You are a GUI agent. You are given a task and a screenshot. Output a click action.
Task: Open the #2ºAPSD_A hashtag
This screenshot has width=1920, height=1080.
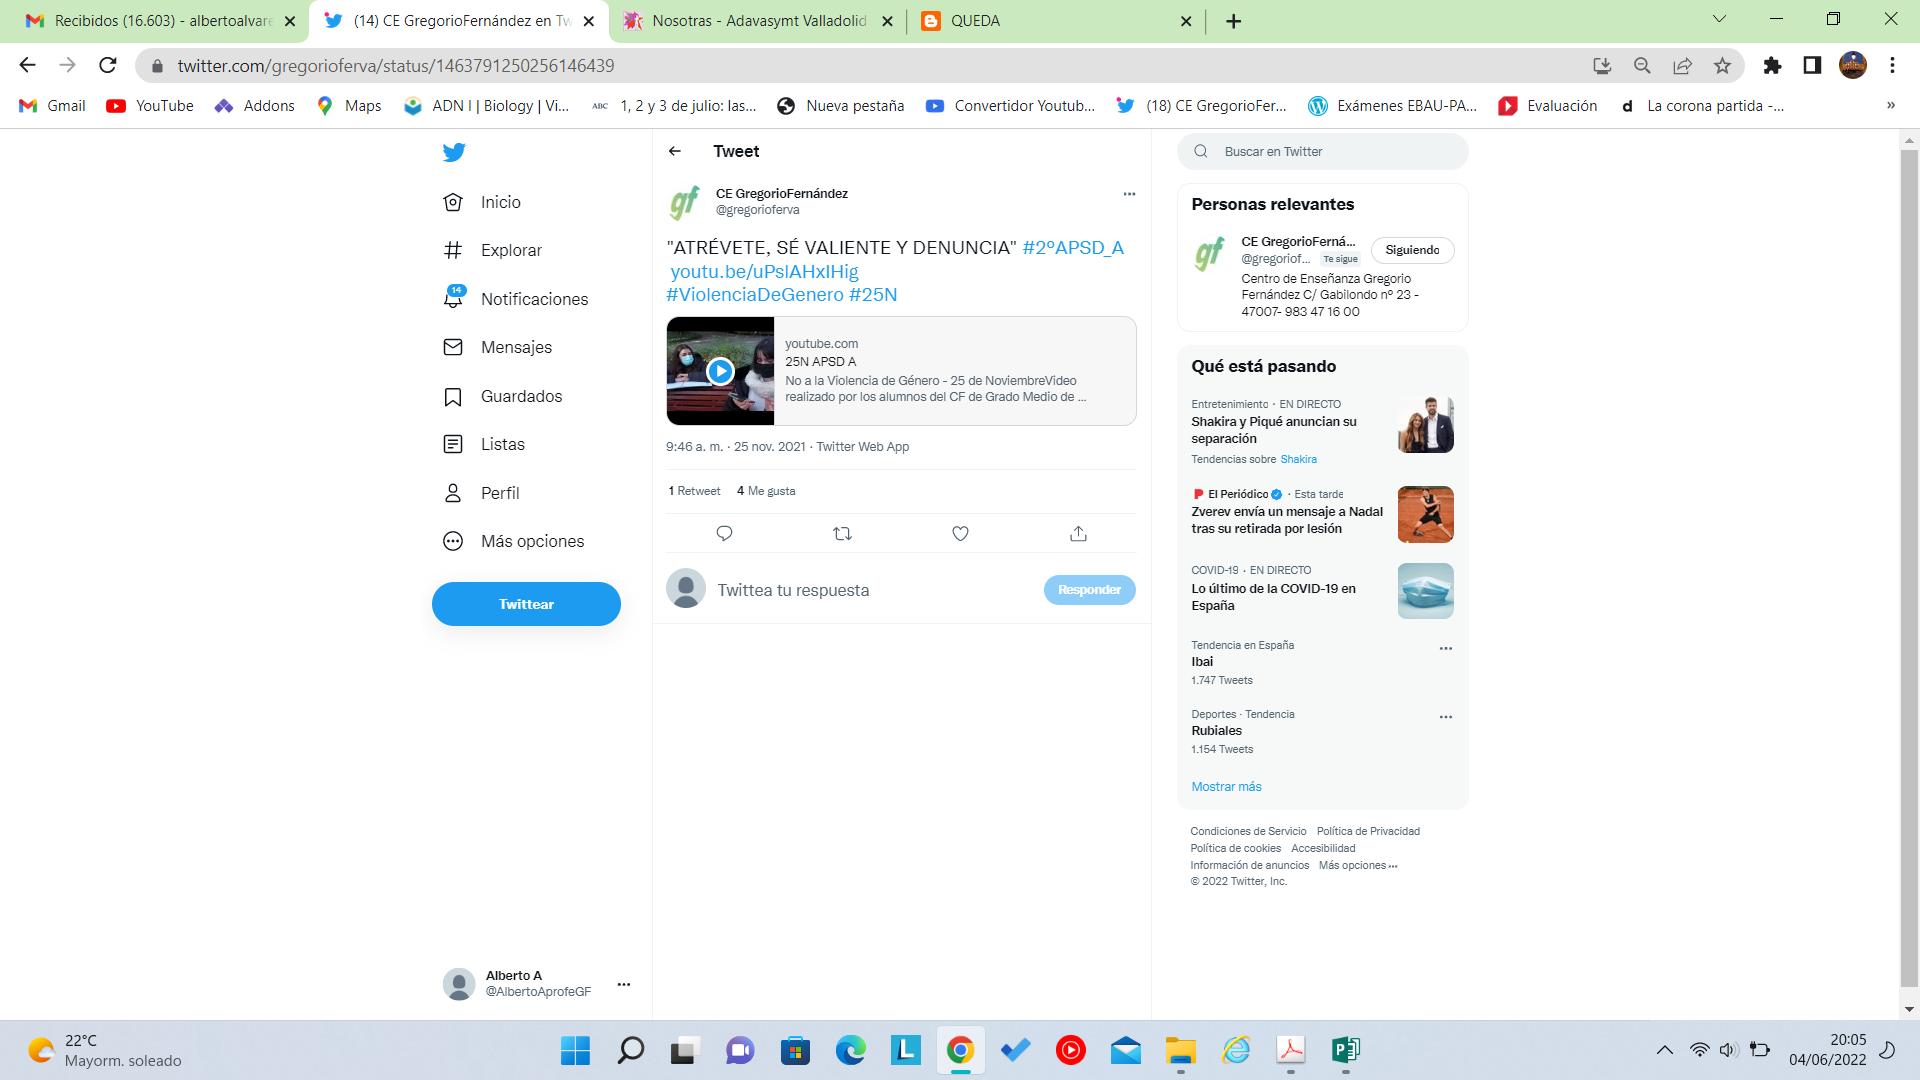point(1073,247)
